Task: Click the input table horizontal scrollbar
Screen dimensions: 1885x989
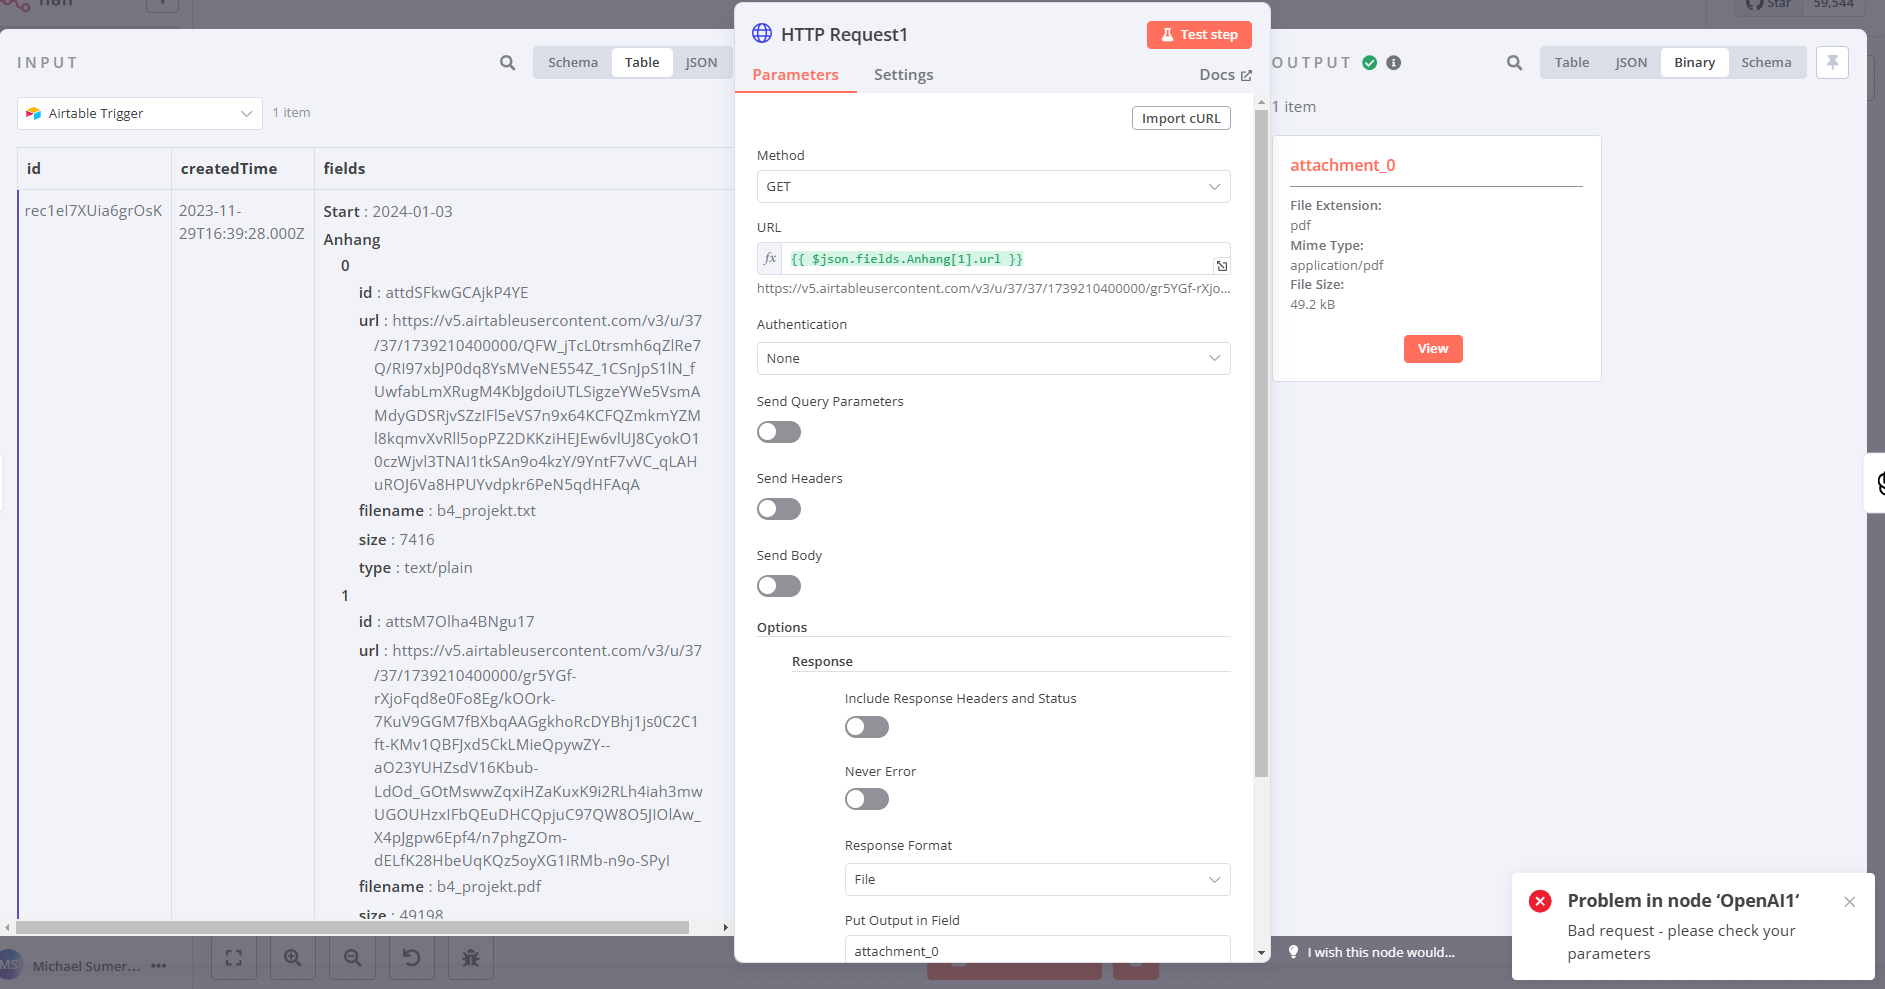Action: [x=352, y=927]
